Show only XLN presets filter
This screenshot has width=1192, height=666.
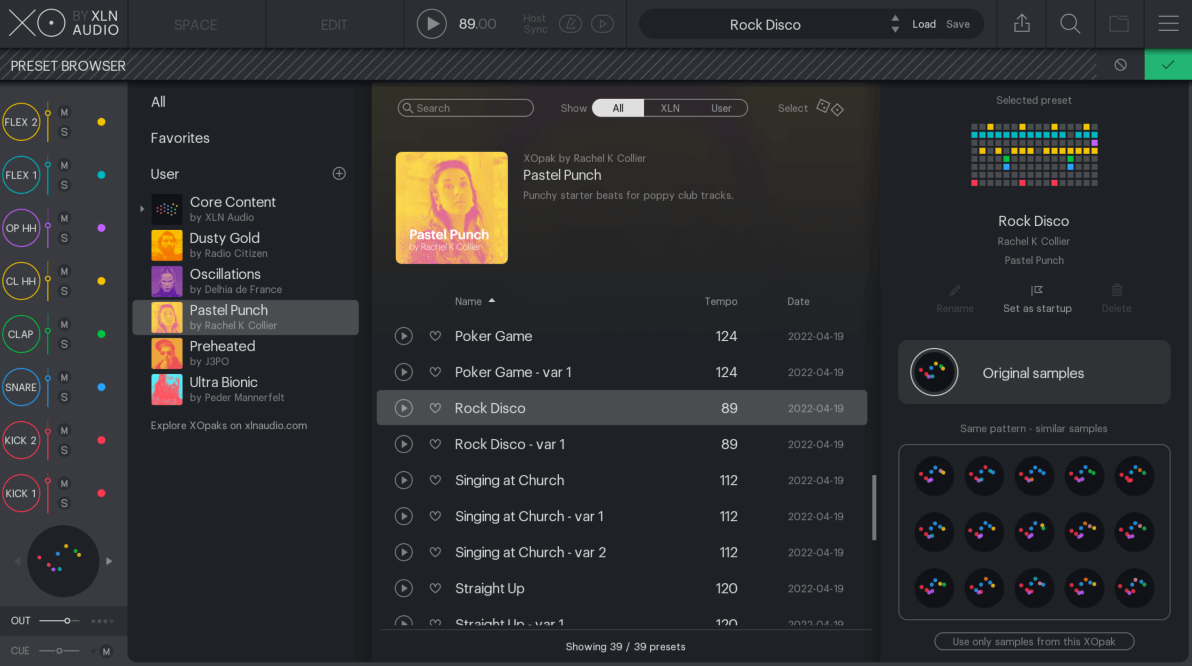(670, 108)
